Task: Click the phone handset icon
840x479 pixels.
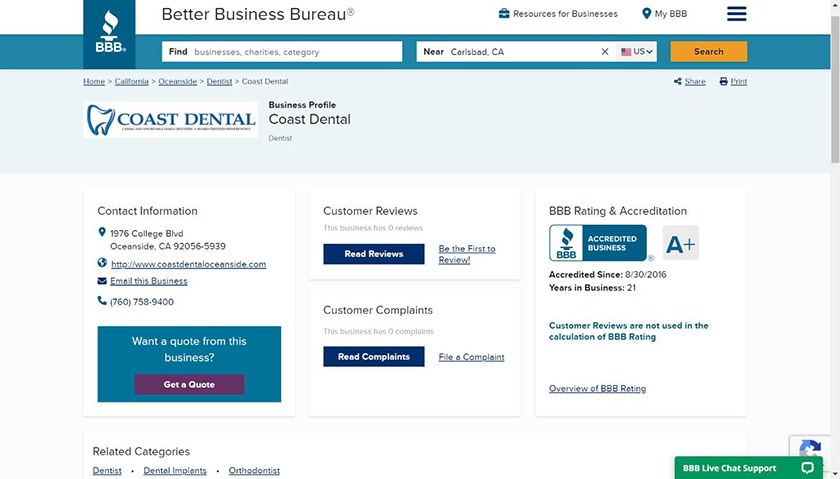Action: [x=102, y=301]
